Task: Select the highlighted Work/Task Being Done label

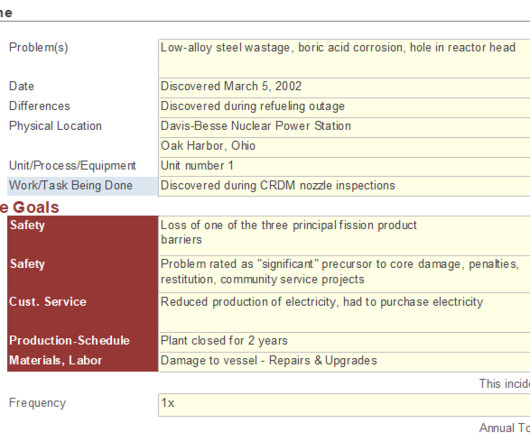Action: 82,186
